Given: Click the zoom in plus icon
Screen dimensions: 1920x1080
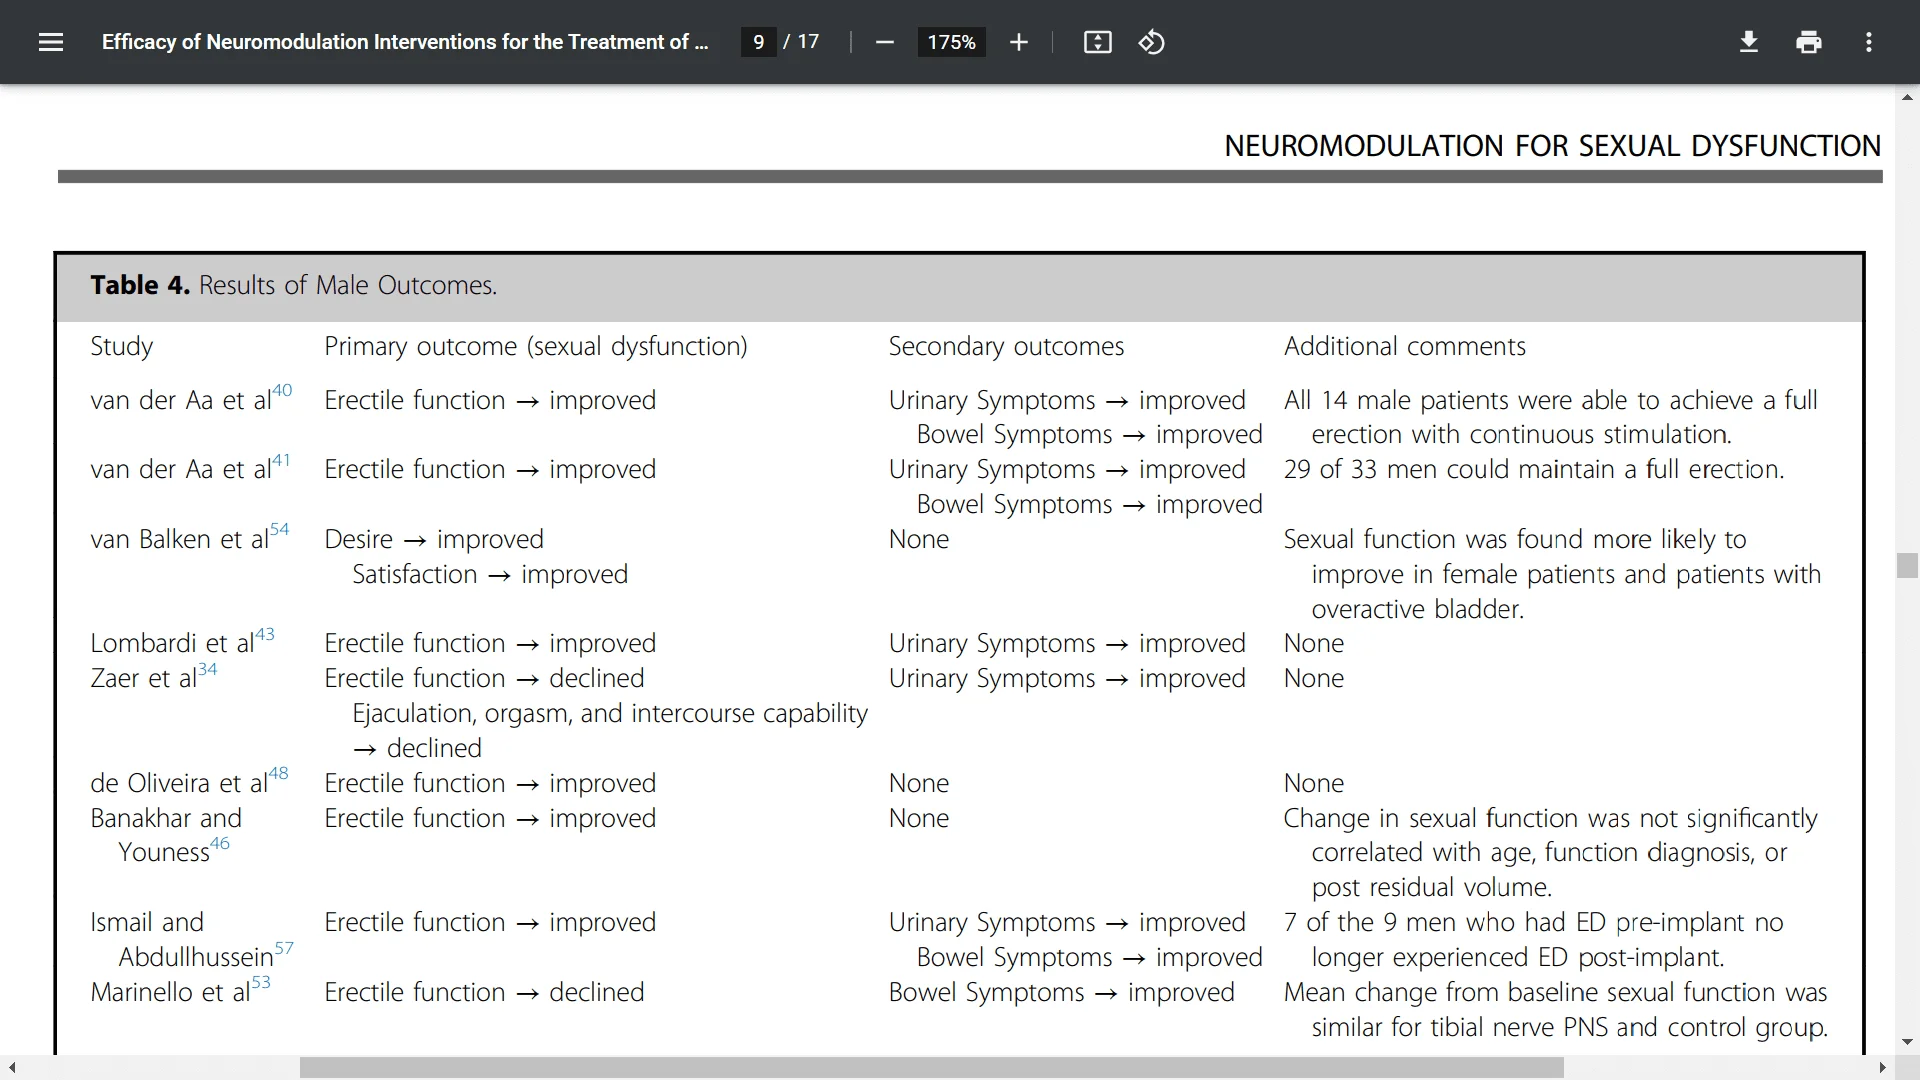Looking at the screenshot, I should pyautogui.click(x=1019, y=42).
